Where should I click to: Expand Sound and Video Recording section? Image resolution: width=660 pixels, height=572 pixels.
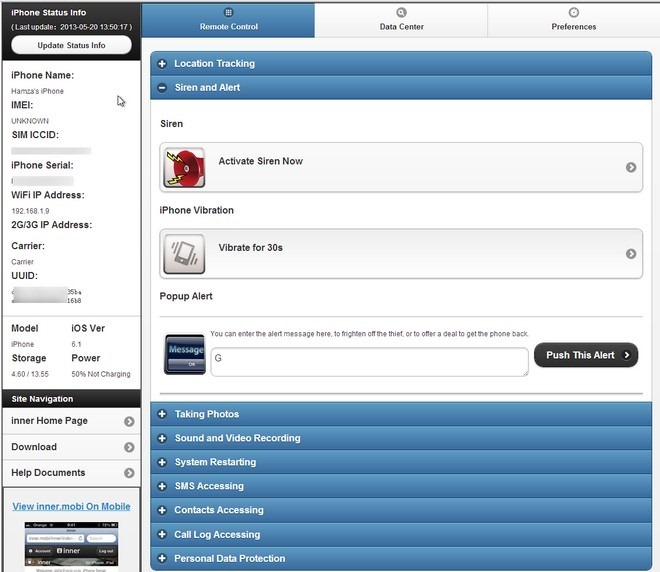click(401, 438)
